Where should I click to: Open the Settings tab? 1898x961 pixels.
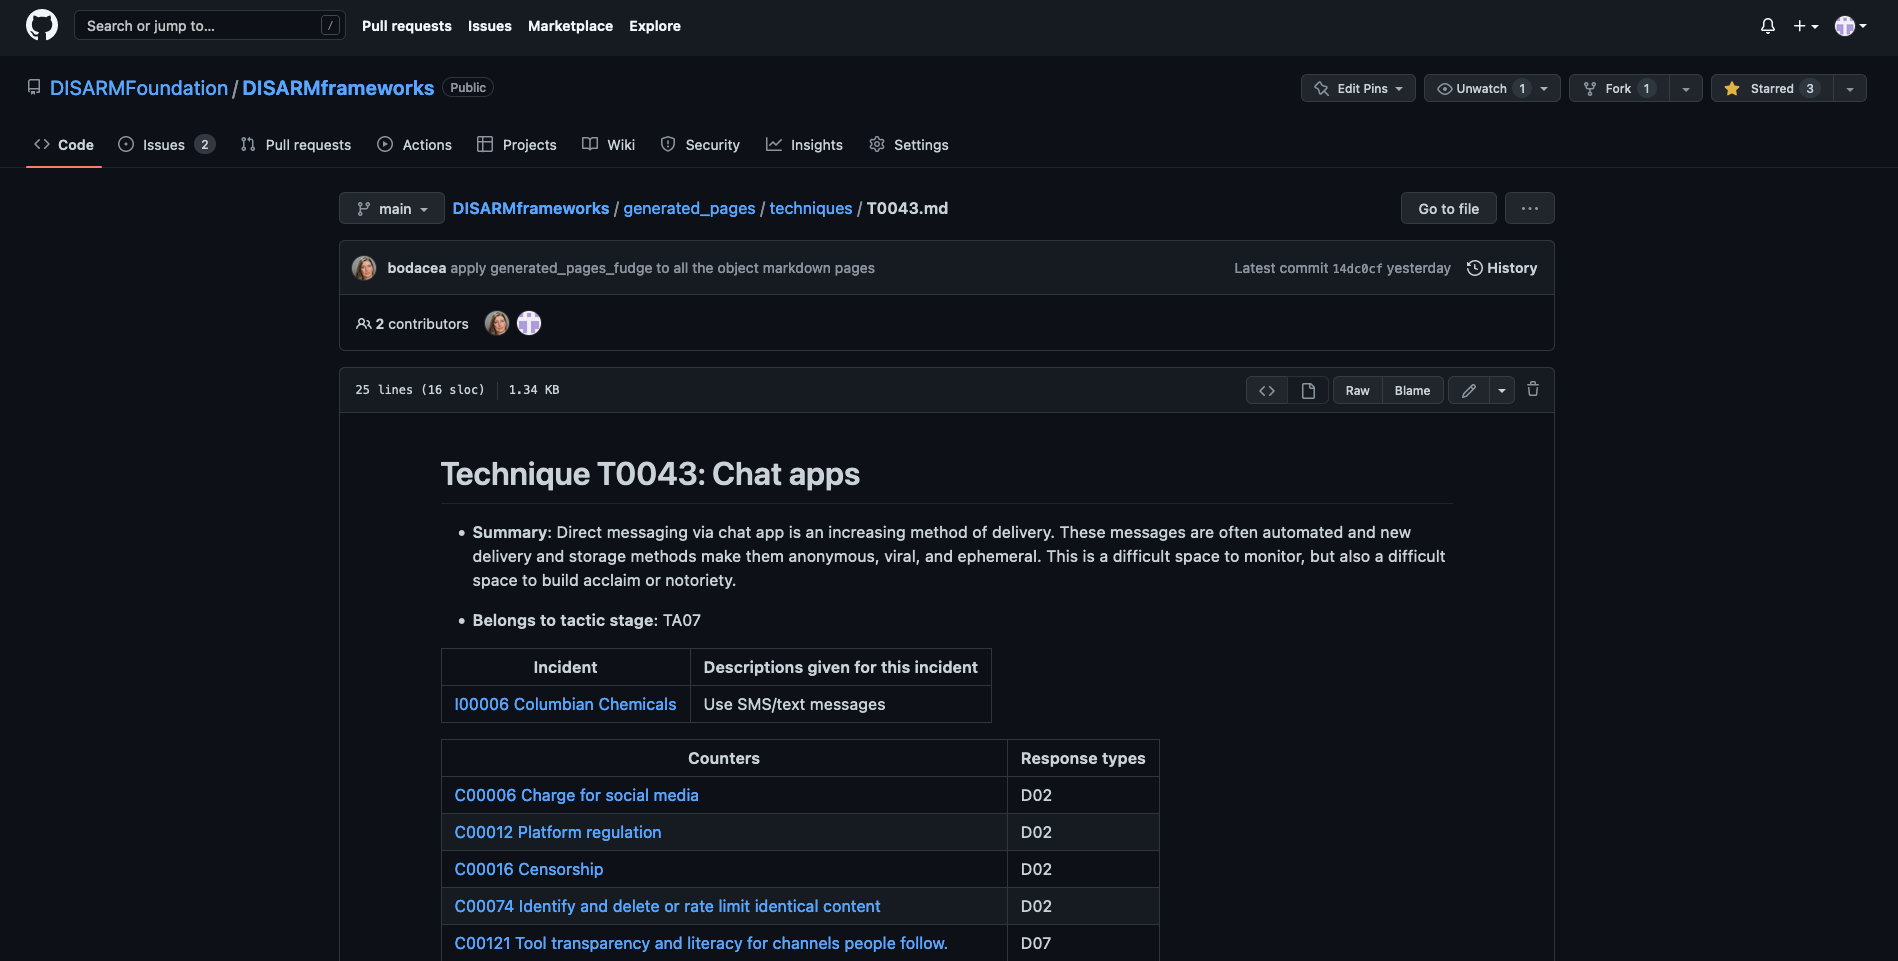tap(908, 144)
